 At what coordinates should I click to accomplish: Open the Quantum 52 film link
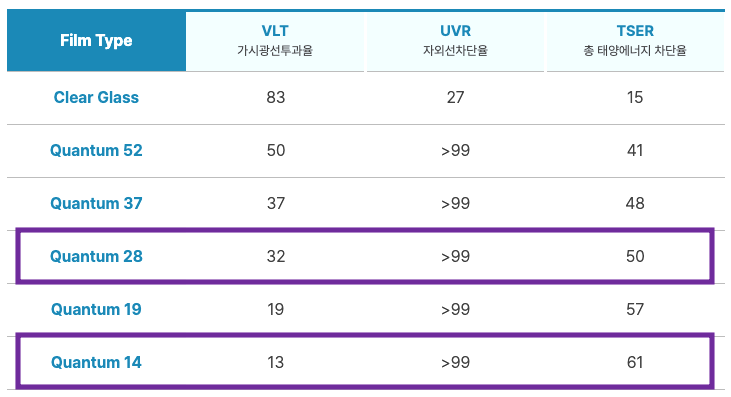[x=96, y=151]
